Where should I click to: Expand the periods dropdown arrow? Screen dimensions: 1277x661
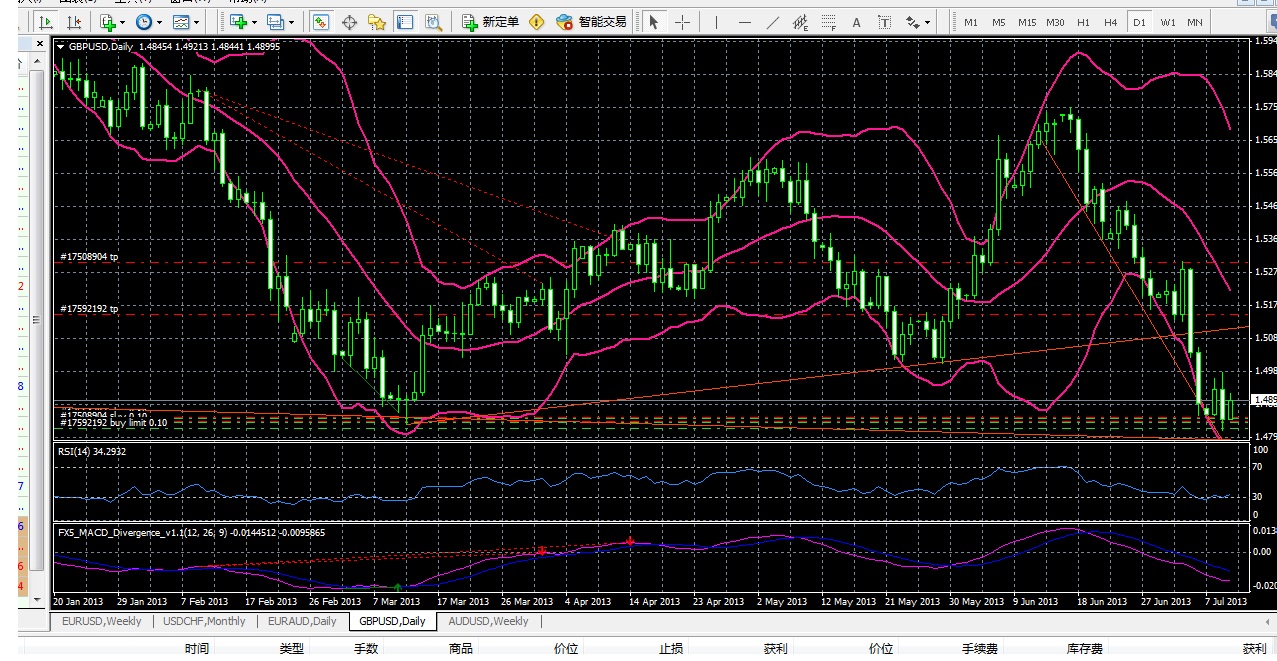[159, 22]
